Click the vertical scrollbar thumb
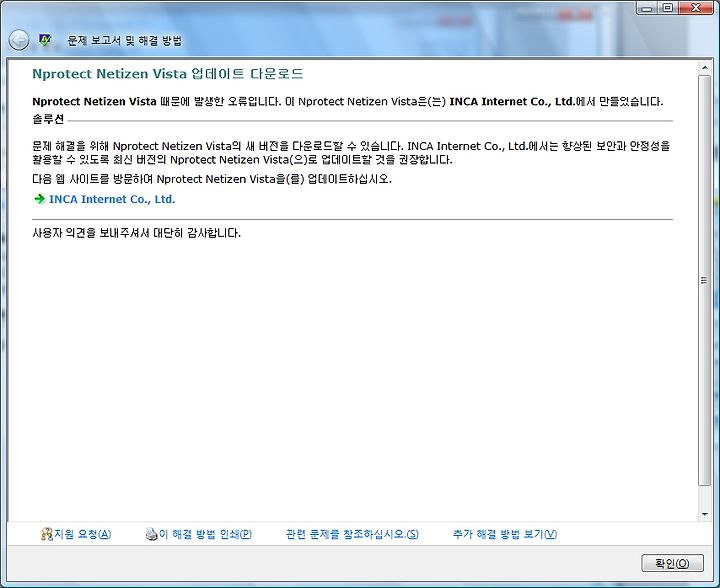 704,280
